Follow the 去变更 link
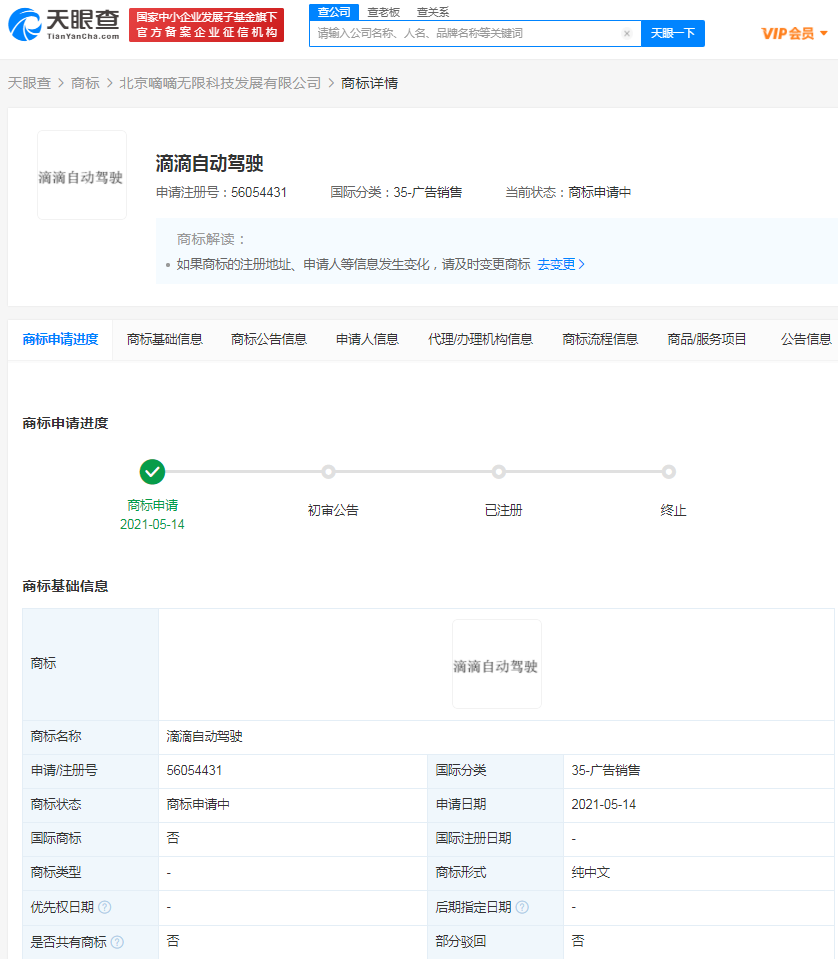The width and height of the screenshot is (838, 959). 559,264
